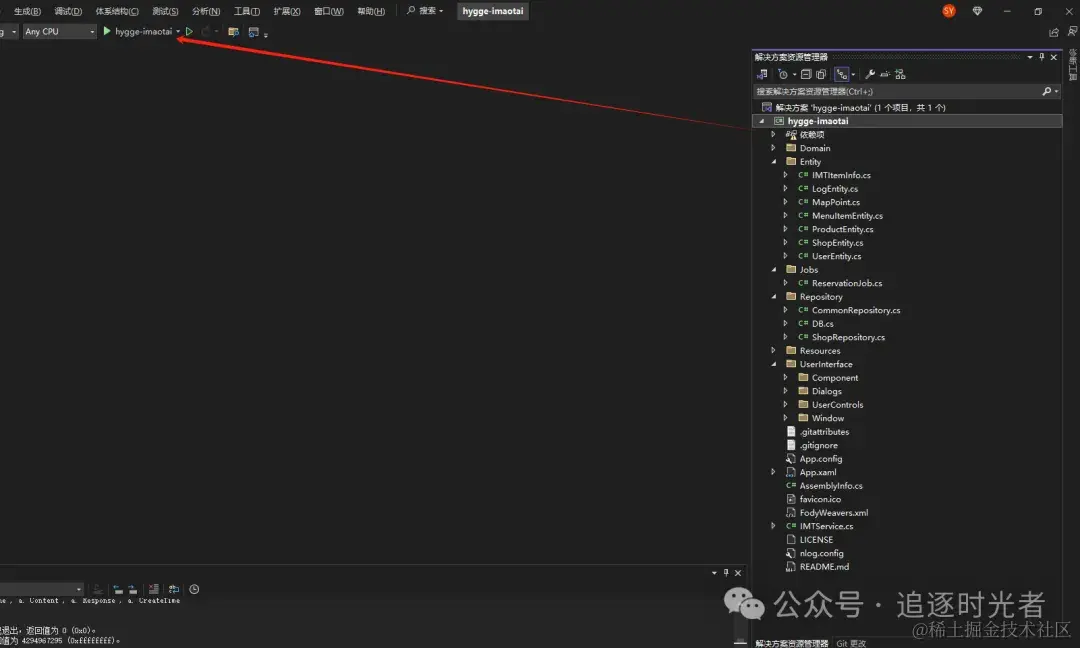Open the 调试(D) Debug menu
This screenshot has height=648, width=1080.
[x=68, y=11]
